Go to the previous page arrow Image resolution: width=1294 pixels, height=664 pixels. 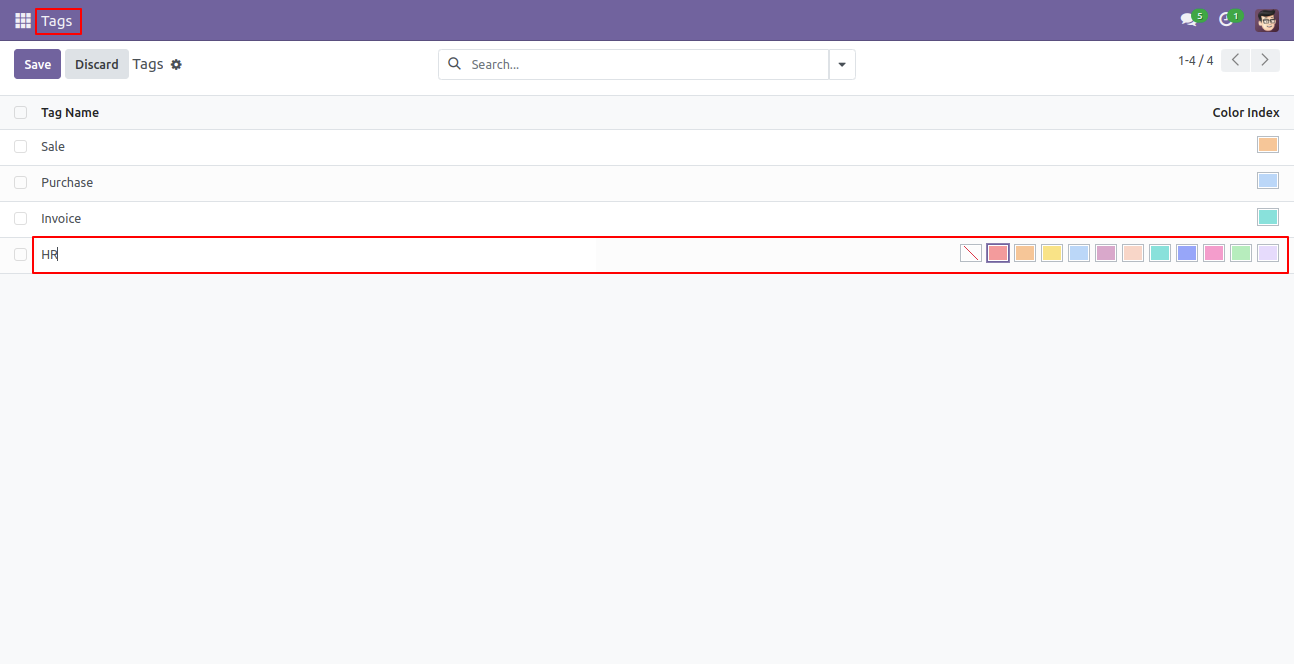[x=1236, y=60]
